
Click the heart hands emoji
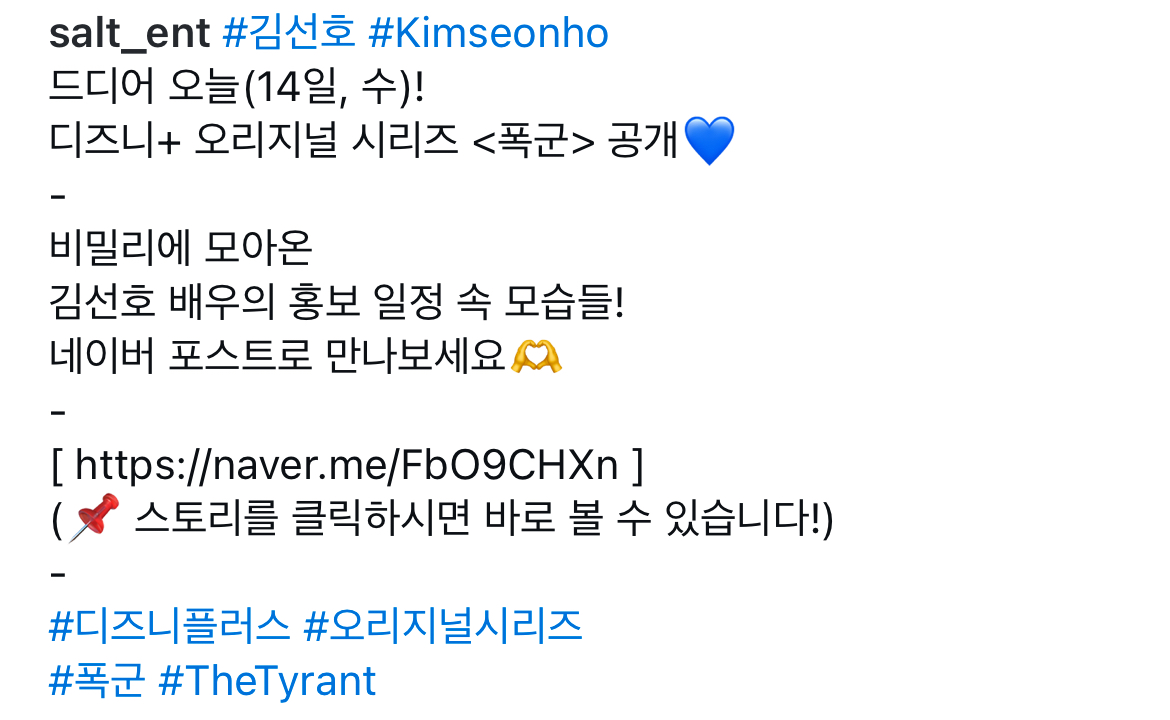click(x=536, y=356)
